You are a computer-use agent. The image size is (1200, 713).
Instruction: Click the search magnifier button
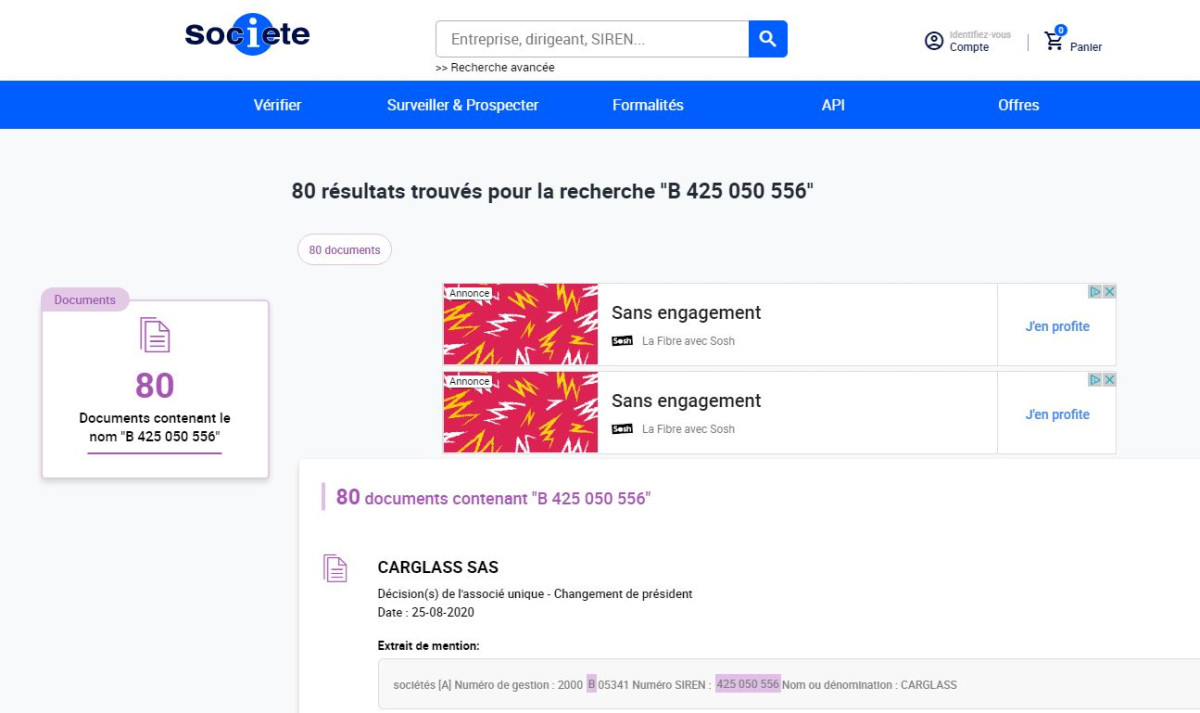point(767,38)
